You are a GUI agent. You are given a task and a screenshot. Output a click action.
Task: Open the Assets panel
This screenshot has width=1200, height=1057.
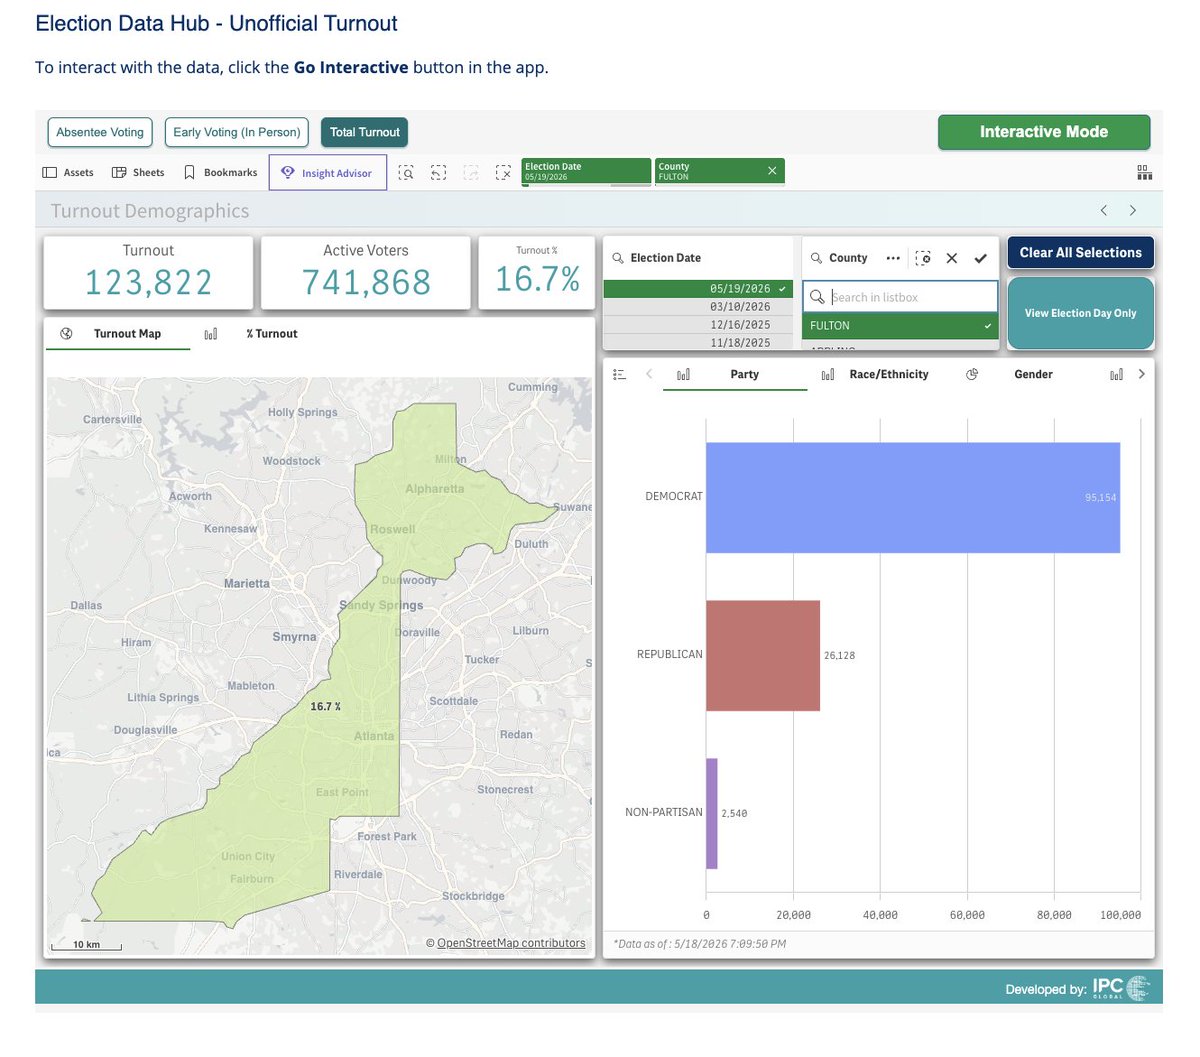point(68,172)
